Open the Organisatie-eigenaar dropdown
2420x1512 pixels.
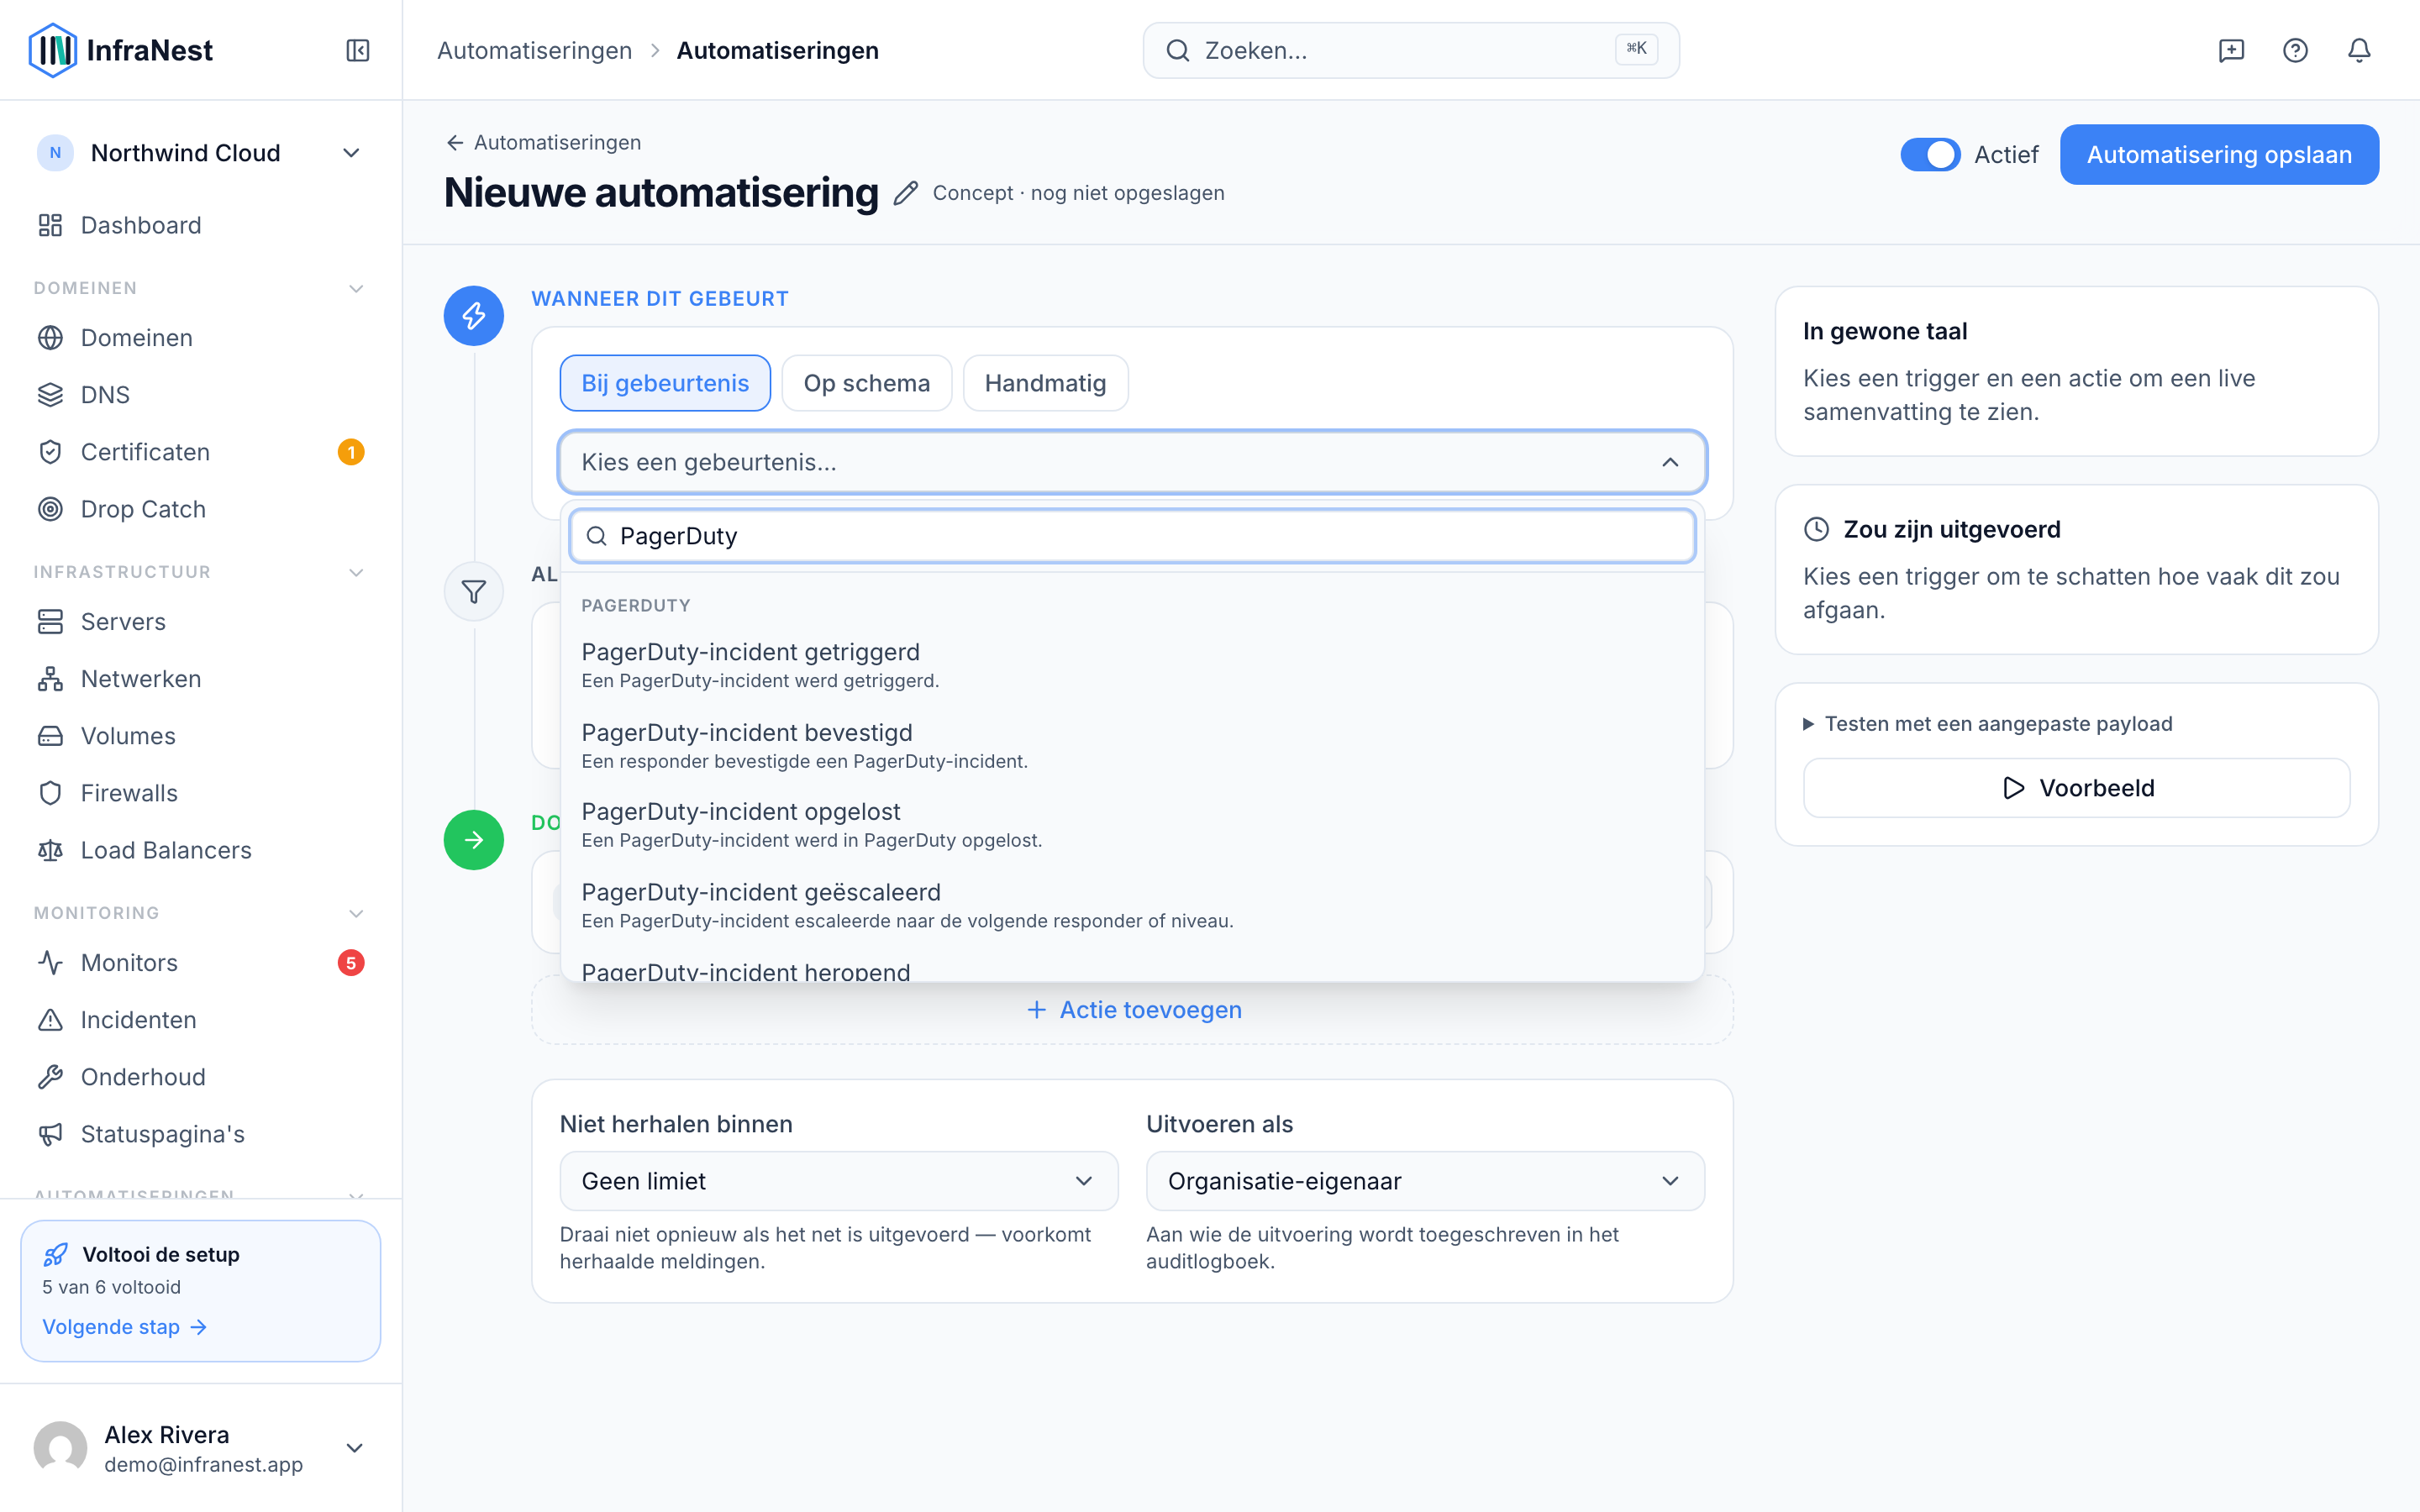(x=1425, y=1181)
